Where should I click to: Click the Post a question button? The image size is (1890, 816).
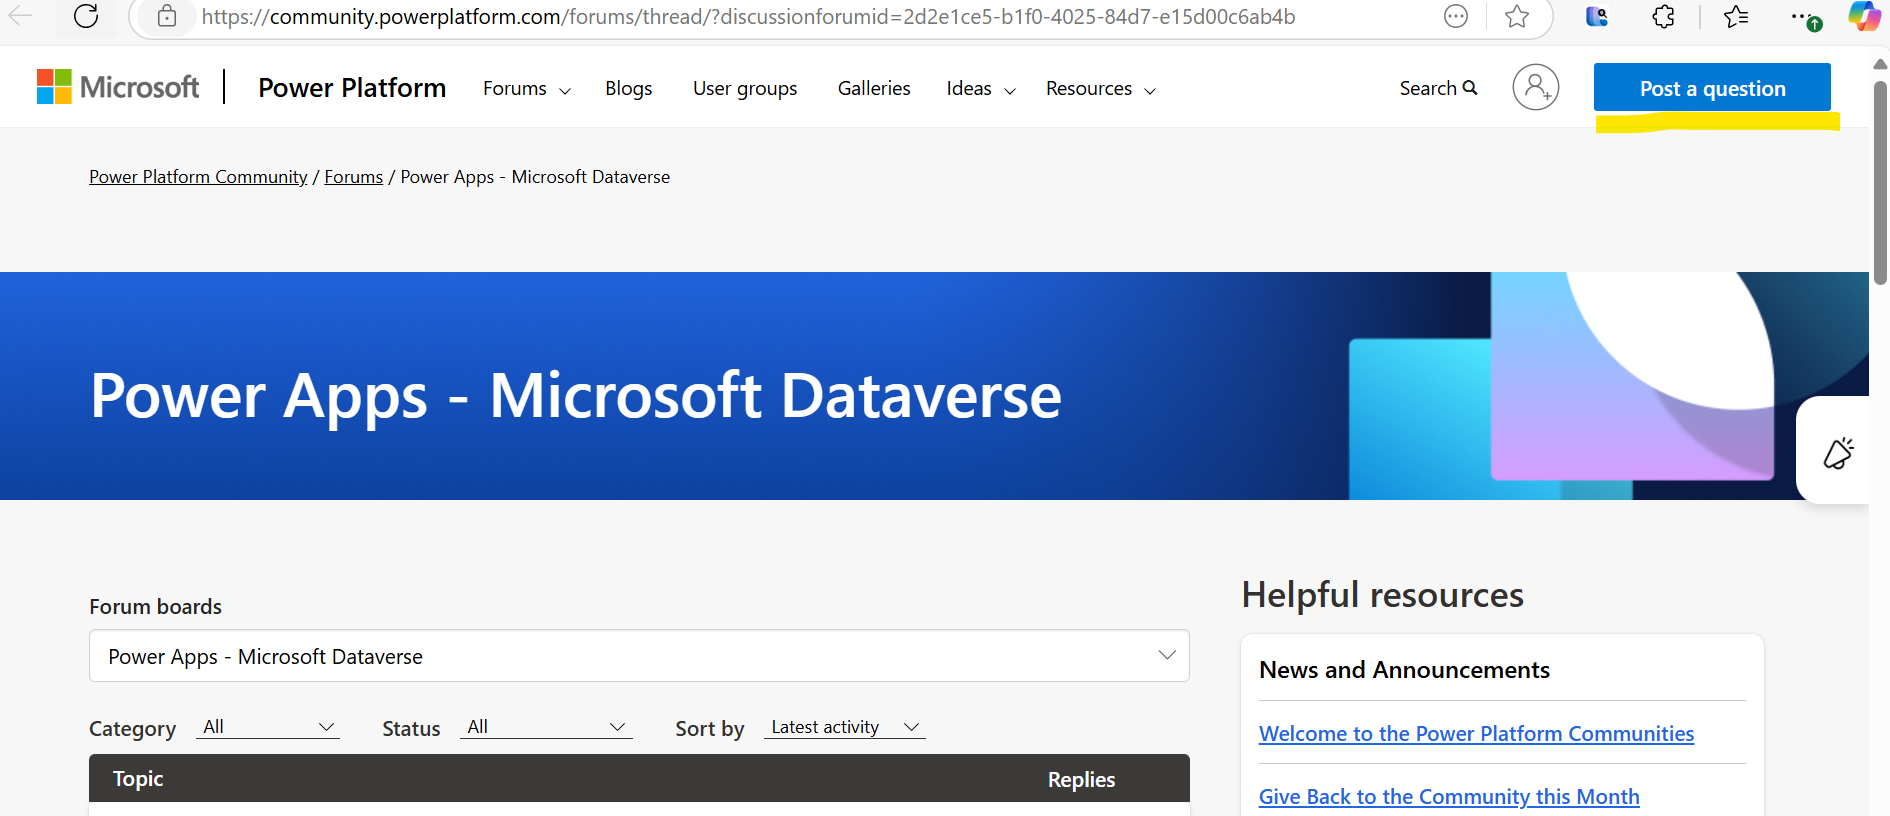[x=1712, y=88]
